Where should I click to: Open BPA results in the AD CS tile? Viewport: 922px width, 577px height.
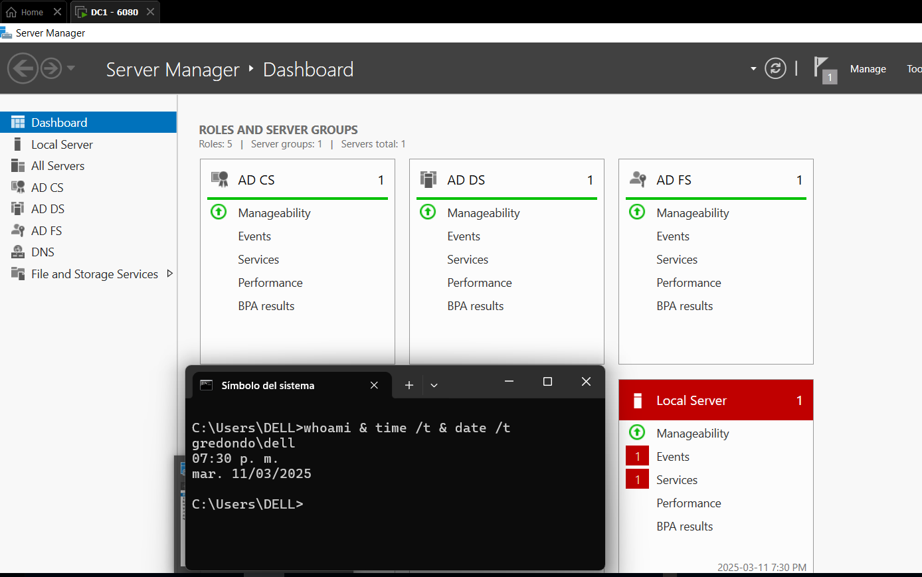tap(266, 306)
